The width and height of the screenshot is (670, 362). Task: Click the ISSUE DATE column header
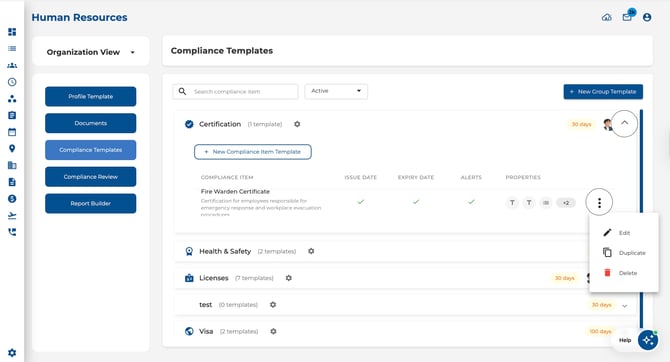coord(361,177)
